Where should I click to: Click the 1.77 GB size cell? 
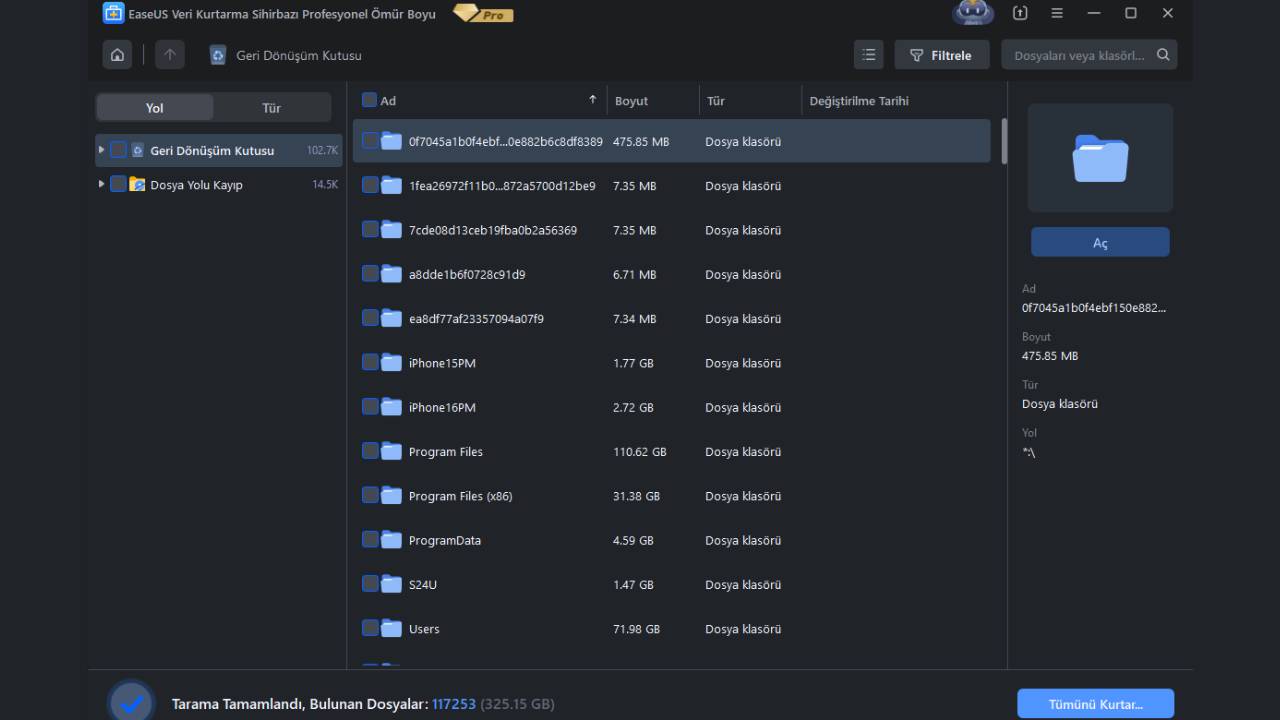[633, 363]
